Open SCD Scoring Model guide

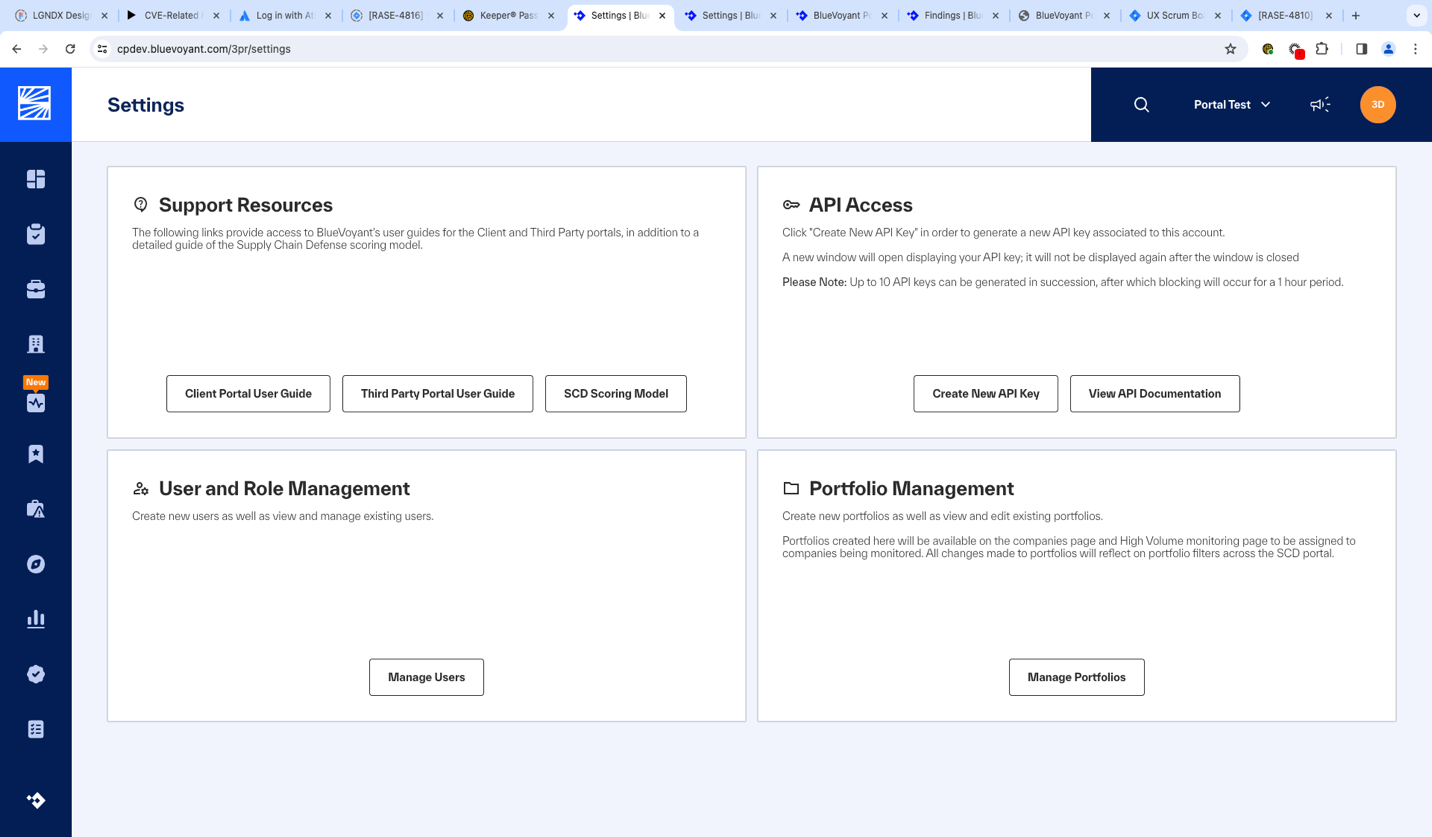coord(616,394)
